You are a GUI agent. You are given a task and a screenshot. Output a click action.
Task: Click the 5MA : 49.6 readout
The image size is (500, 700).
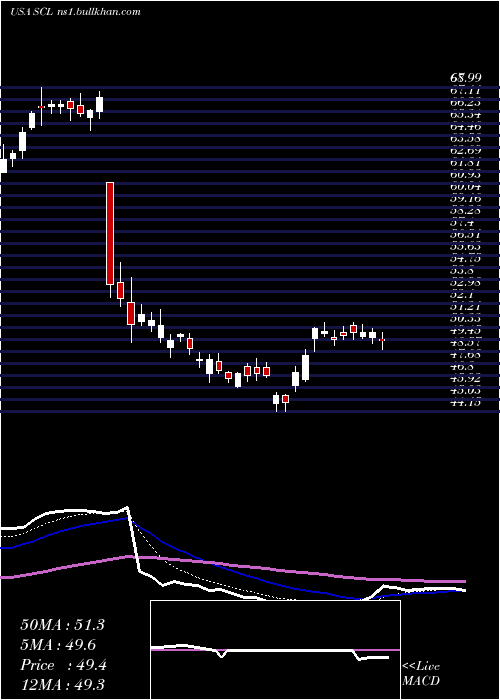click(58, 645)
